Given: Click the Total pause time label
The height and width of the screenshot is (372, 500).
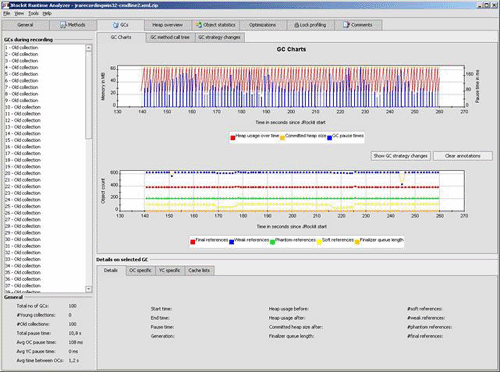Looking at the screenshot, I should pyautogui.click(x=34, y=333).
